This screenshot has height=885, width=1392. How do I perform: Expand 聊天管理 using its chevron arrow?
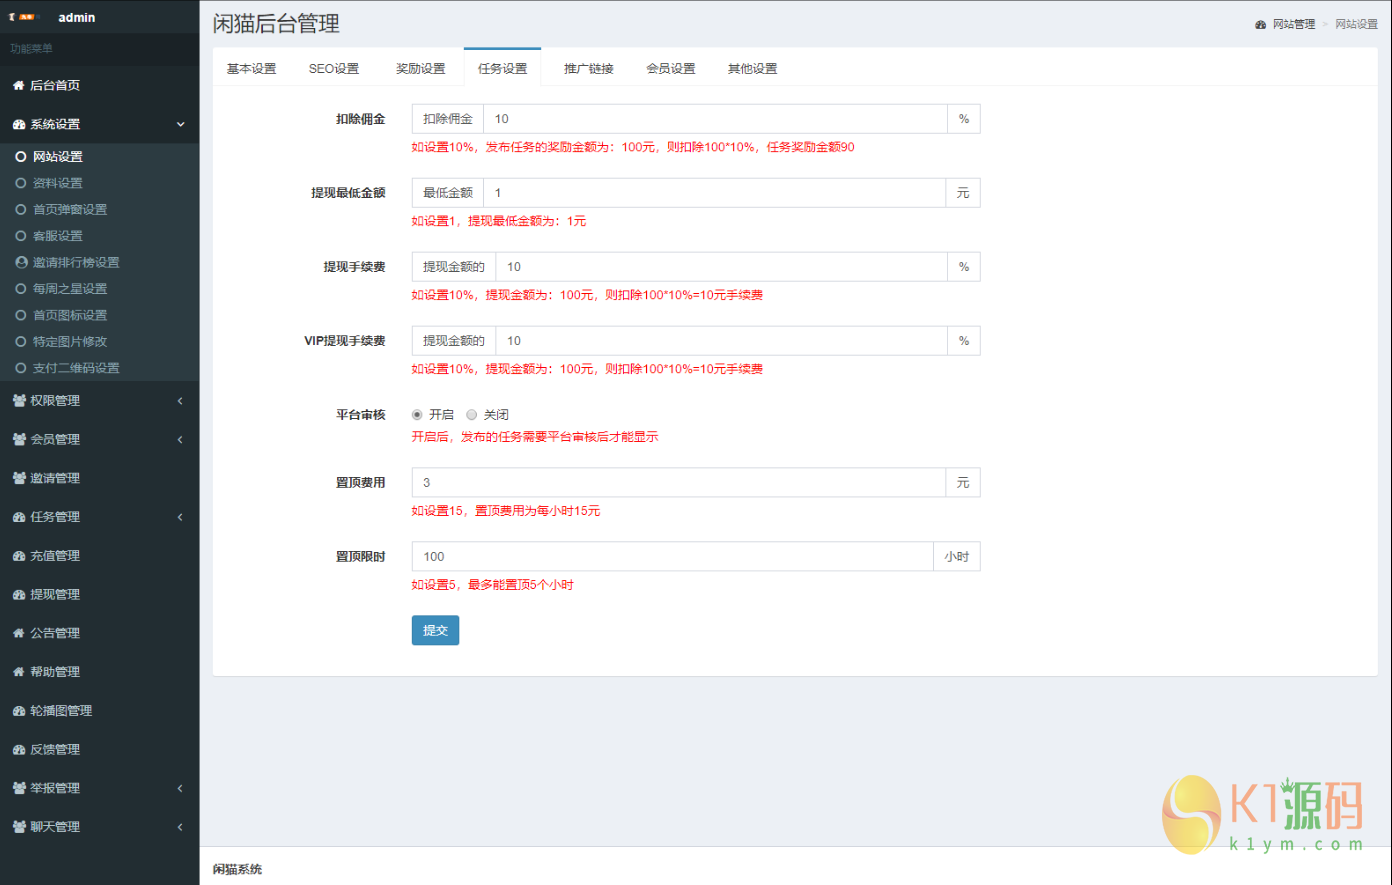coord(181,828)
